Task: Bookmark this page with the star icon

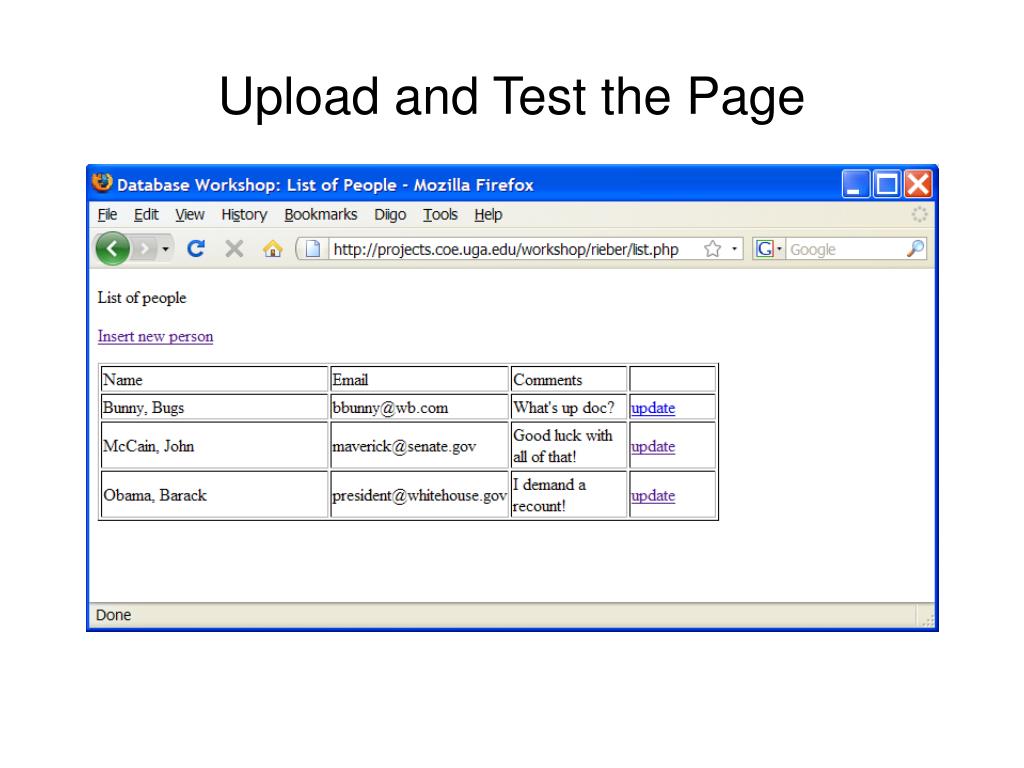Action: [x=712, y=249]
